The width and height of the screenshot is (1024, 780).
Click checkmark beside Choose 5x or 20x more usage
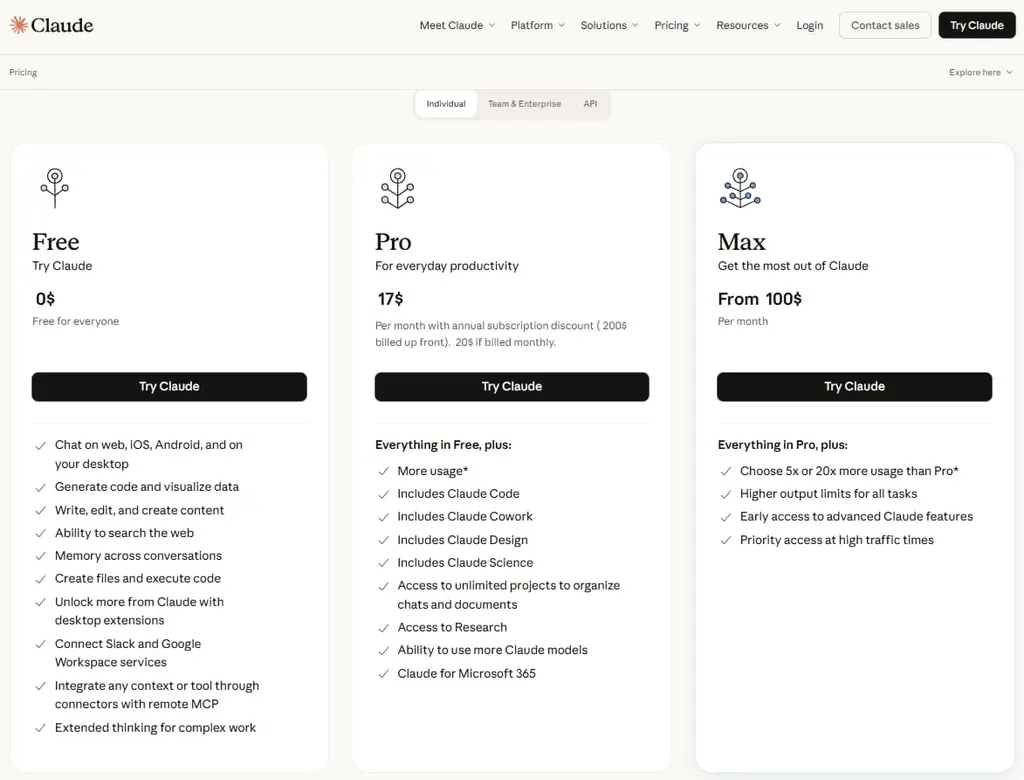click(726, 472)
